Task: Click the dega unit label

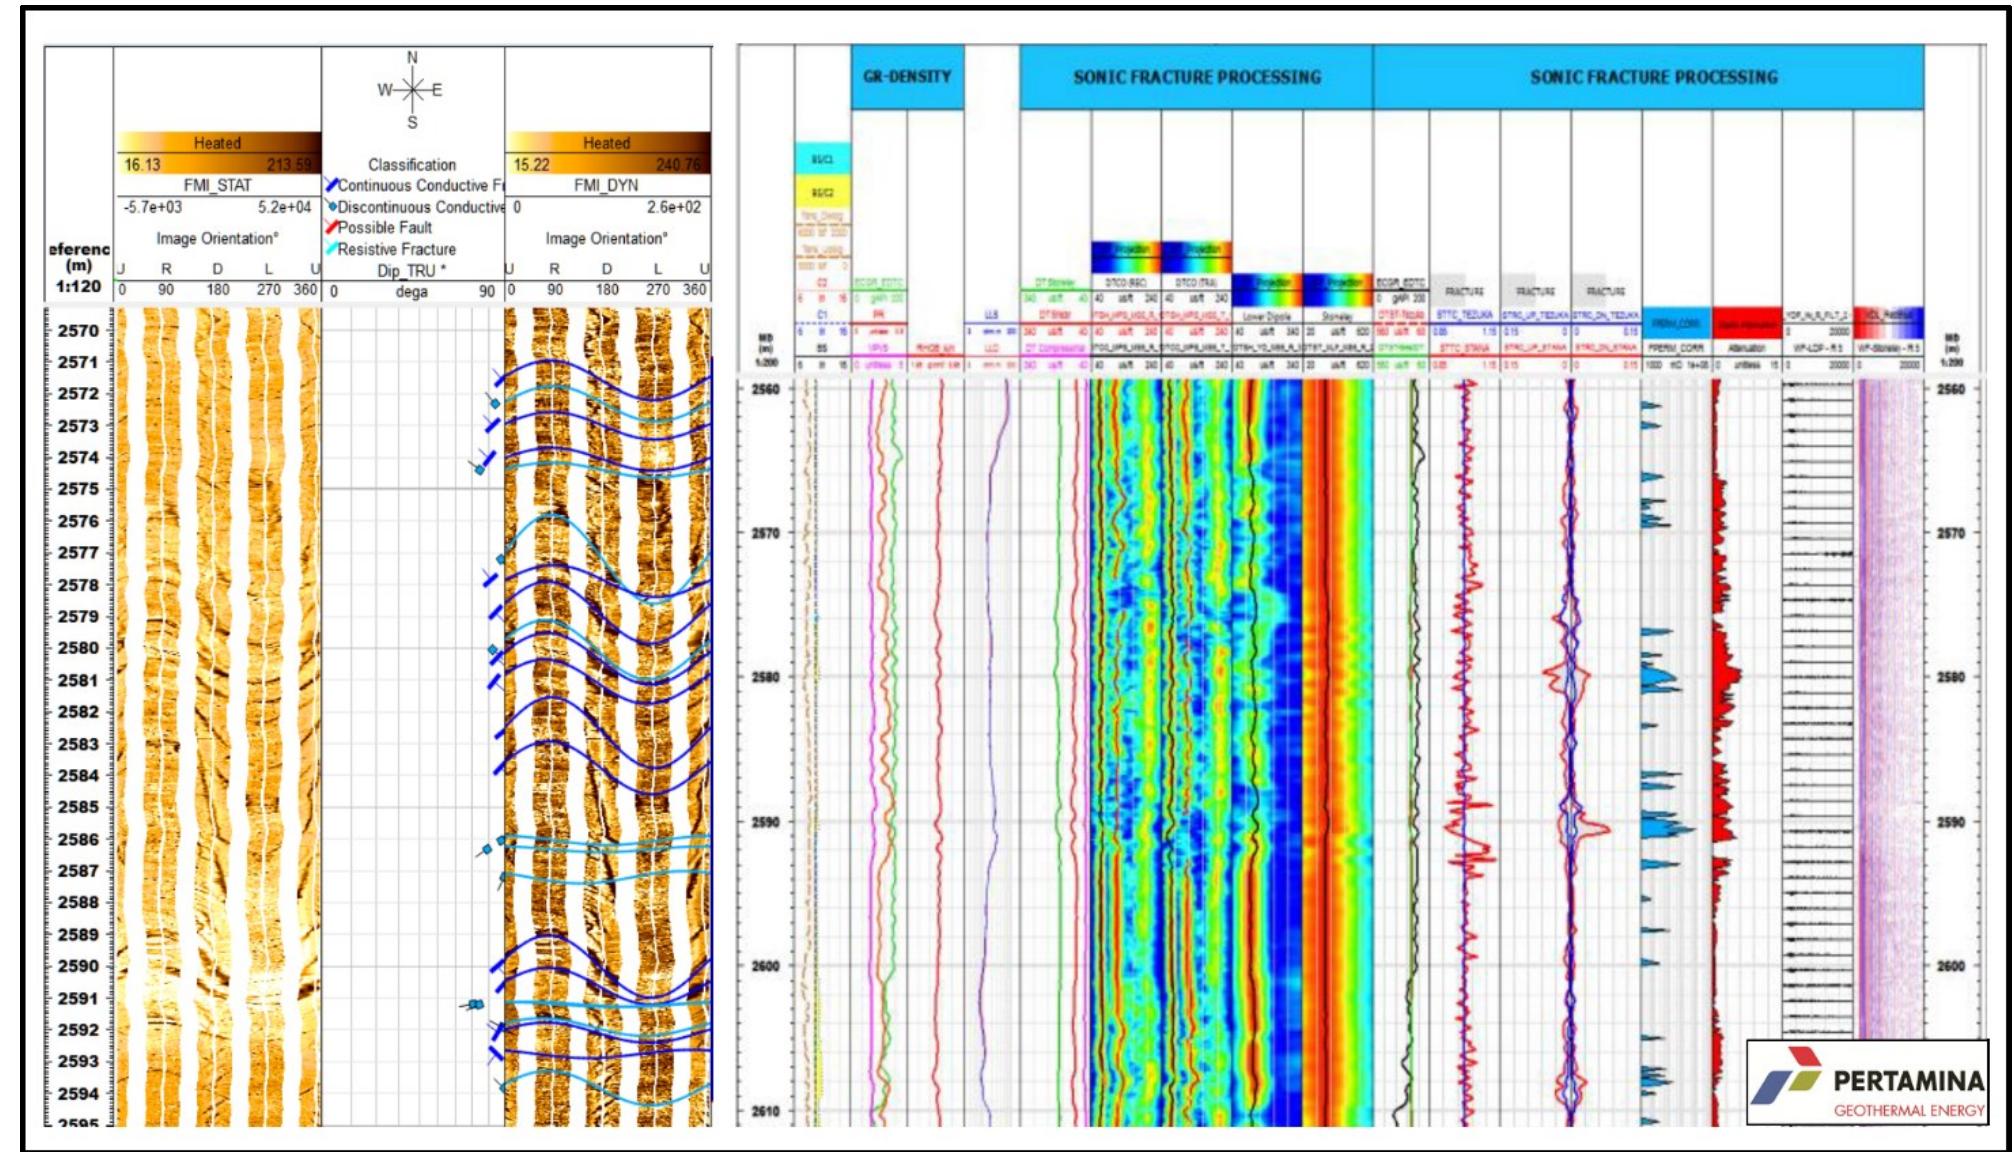Action: [411, 291]
